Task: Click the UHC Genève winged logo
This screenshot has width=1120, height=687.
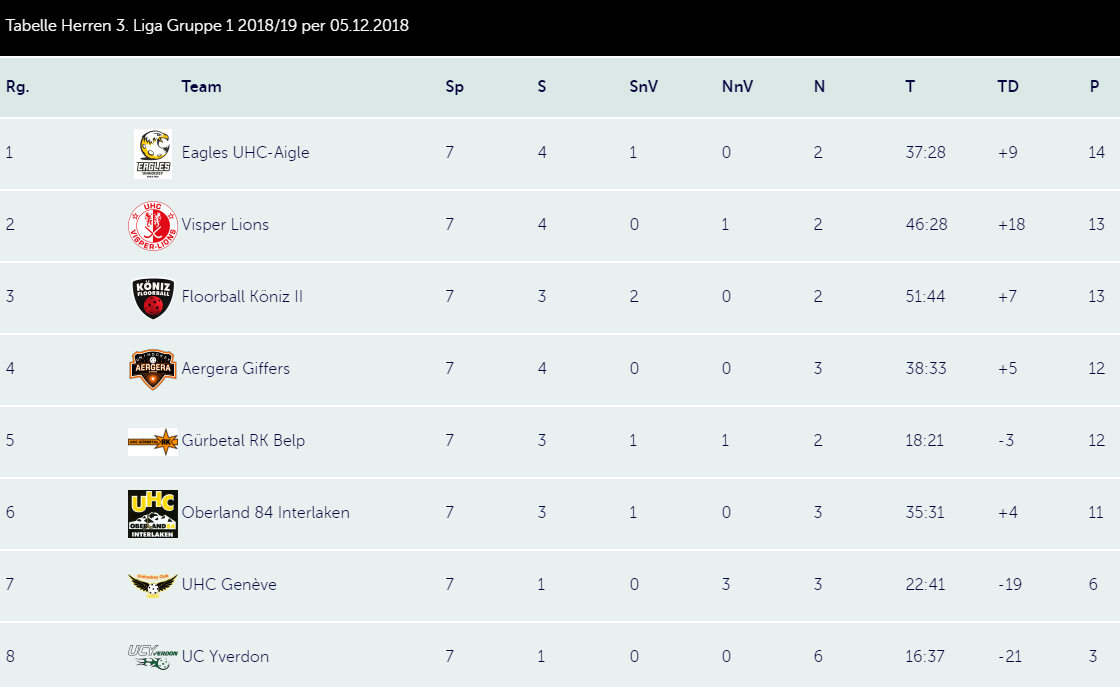Action: [x=153, y=585]
